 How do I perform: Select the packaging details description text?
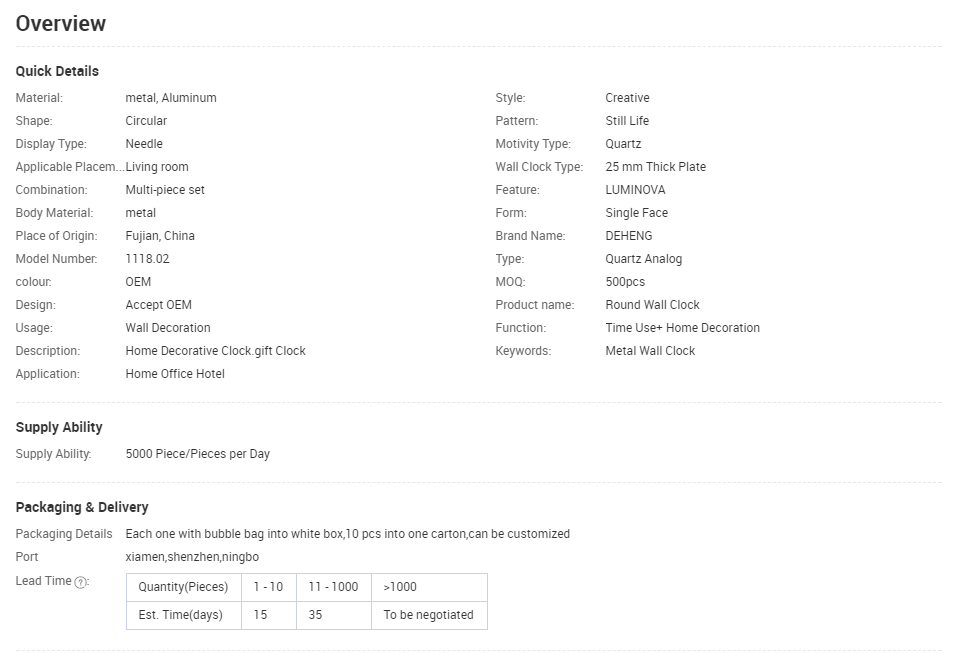point(348,534)
